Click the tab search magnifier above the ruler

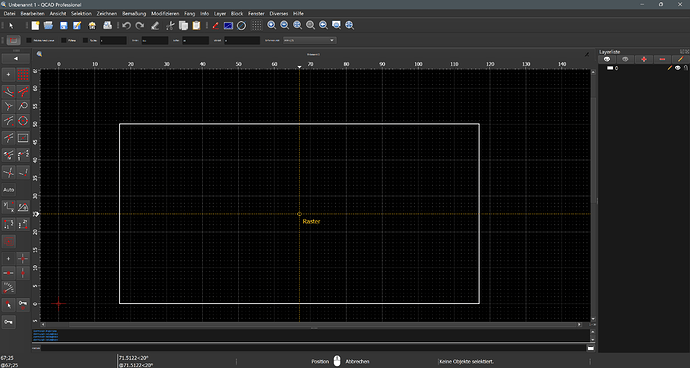[39, 54]
